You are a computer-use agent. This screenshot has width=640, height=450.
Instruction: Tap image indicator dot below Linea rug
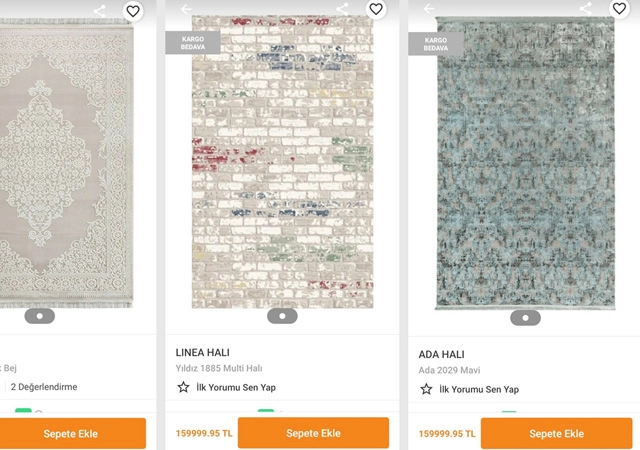[x=282, y=316]
